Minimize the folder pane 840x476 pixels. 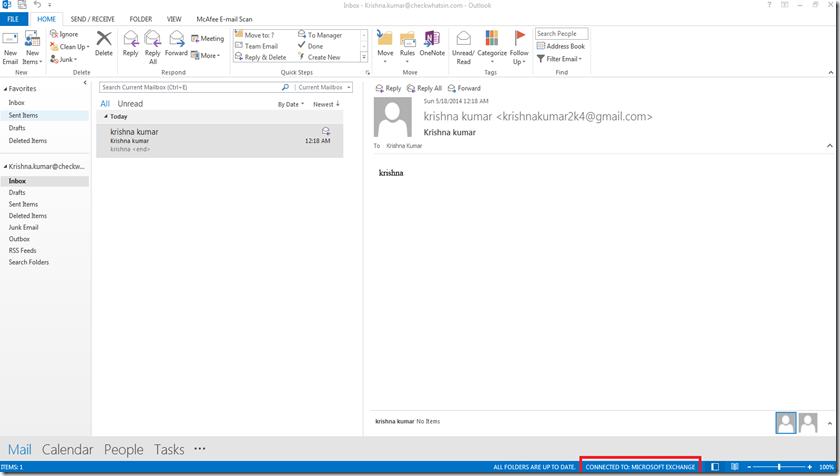tap(85, 82)
